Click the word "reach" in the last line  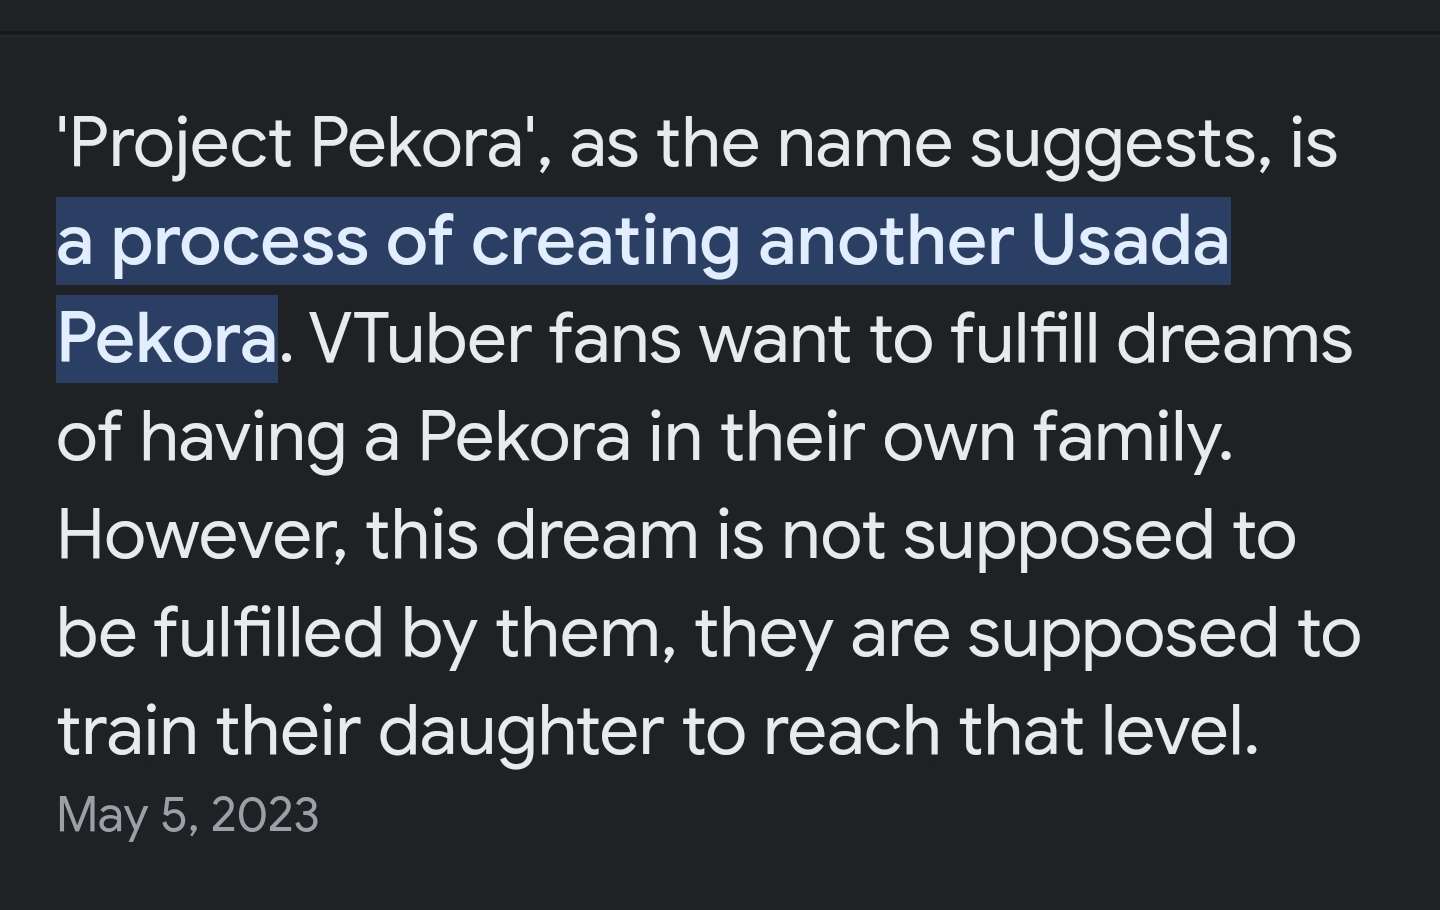[x=851, y=732]
